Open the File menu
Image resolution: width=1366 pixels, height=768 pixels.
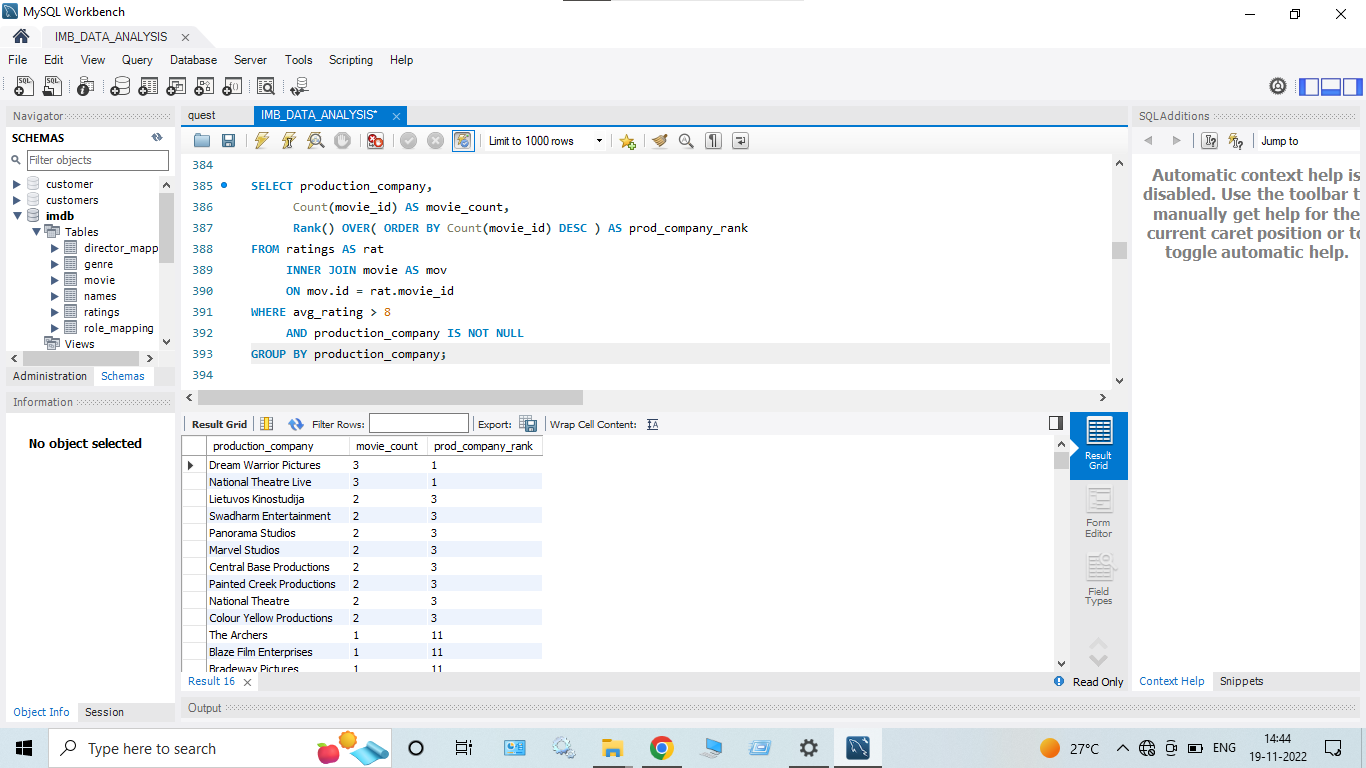17,60
